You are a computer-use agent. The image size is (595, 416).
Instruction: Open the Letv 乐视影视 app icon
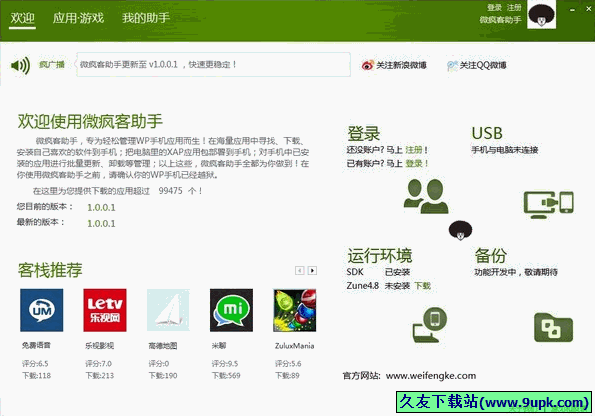105,310
